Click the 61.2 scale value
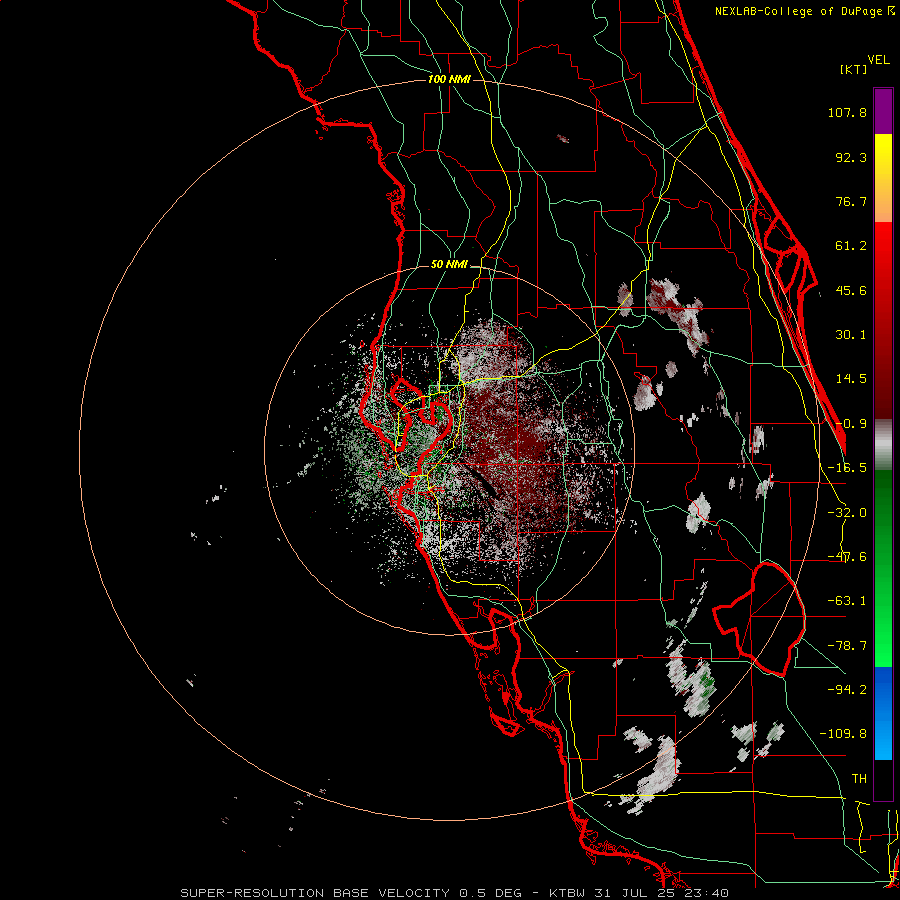This screenshot has width=900, height=900. tap(851, 246)
